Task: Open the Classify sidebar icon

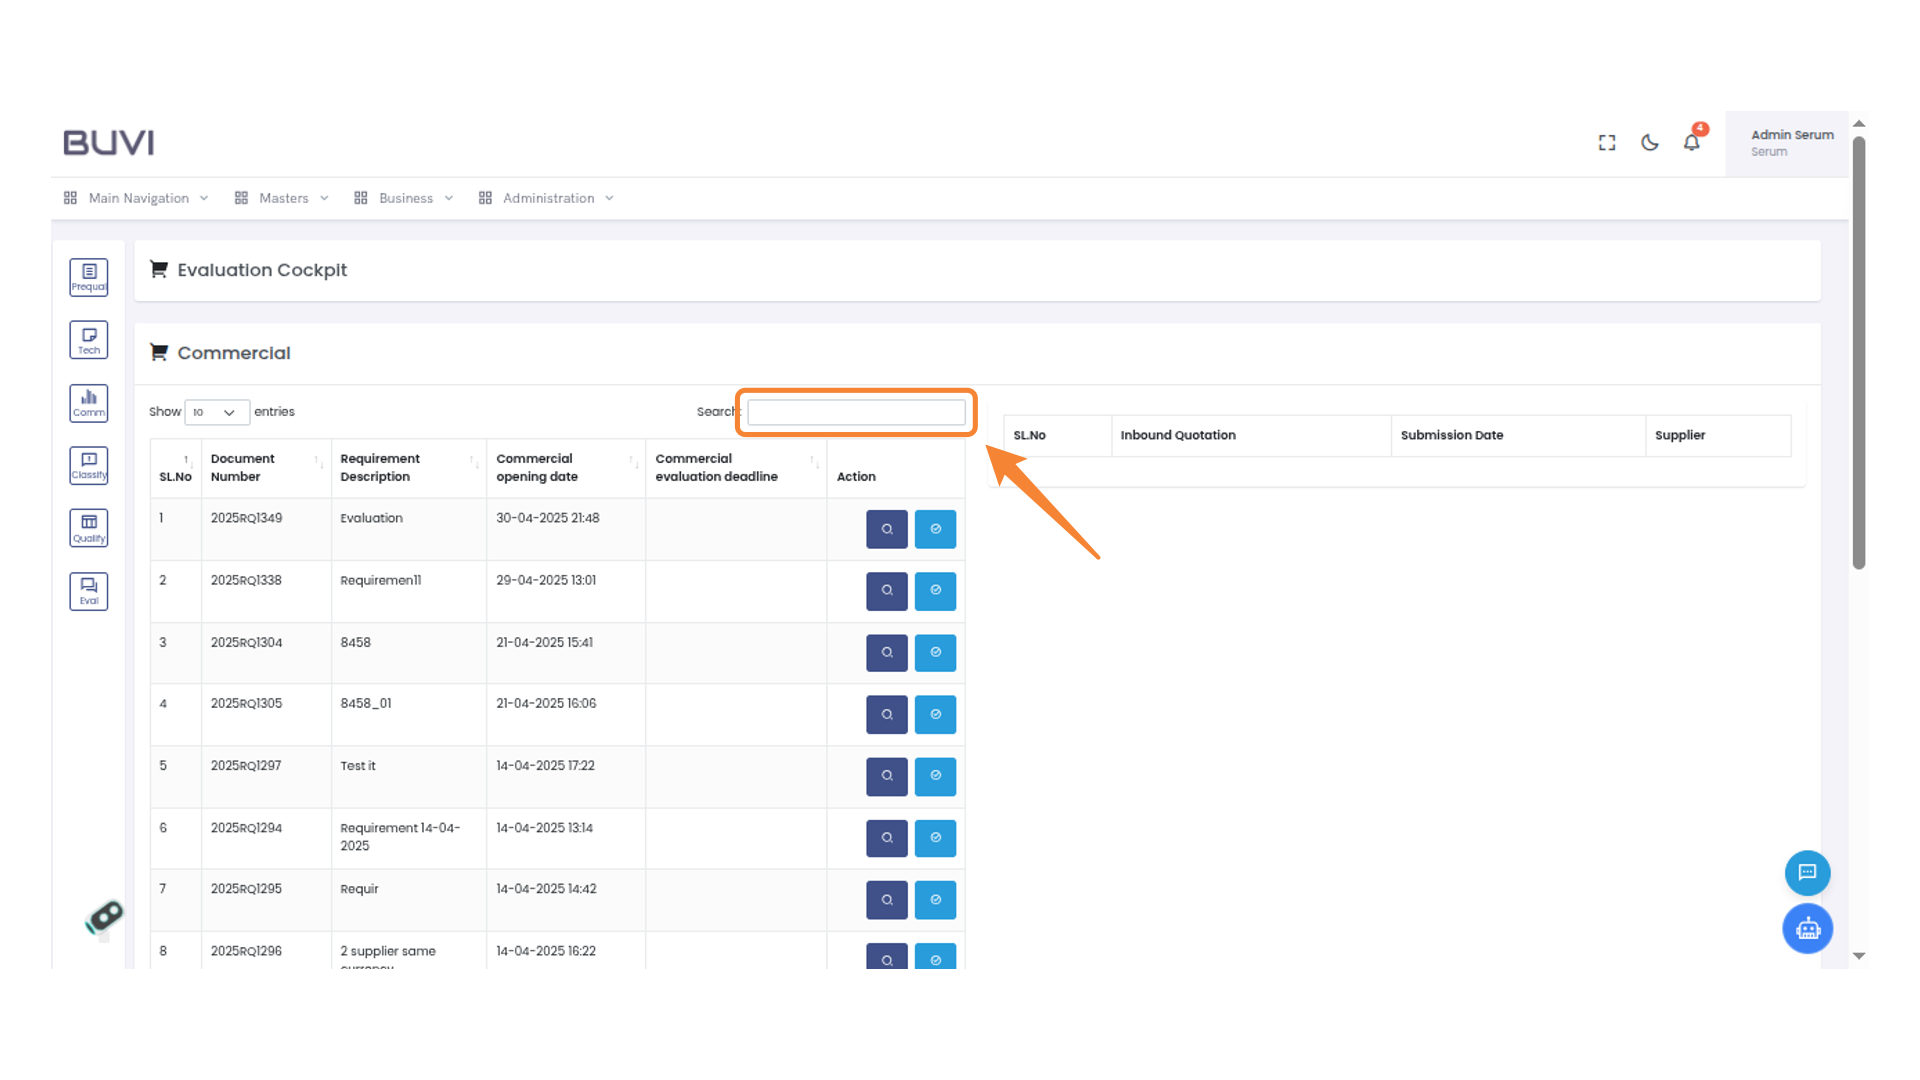Action: pos(89,465)
